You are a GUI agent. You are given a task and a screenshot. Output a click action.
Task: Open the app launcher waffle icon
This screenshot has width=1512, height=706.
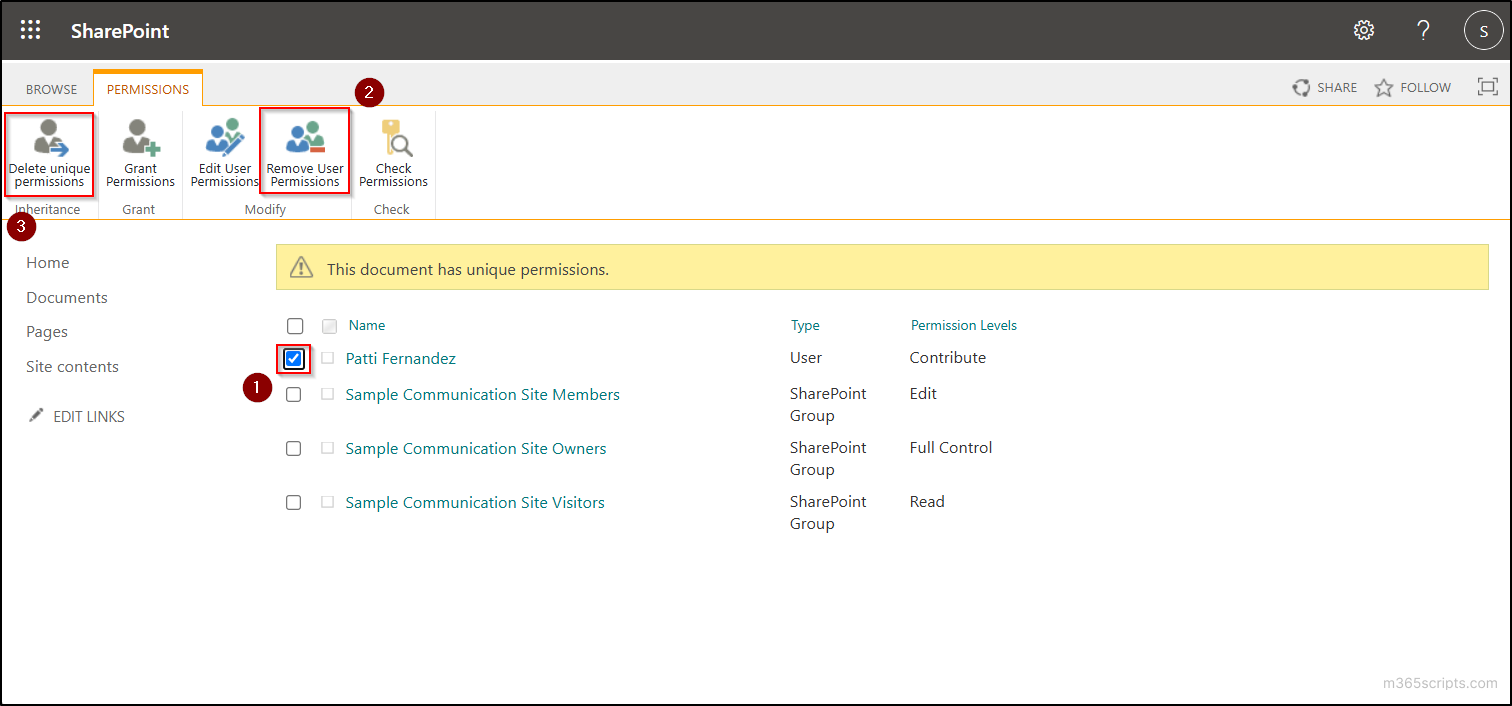[30, 30]
